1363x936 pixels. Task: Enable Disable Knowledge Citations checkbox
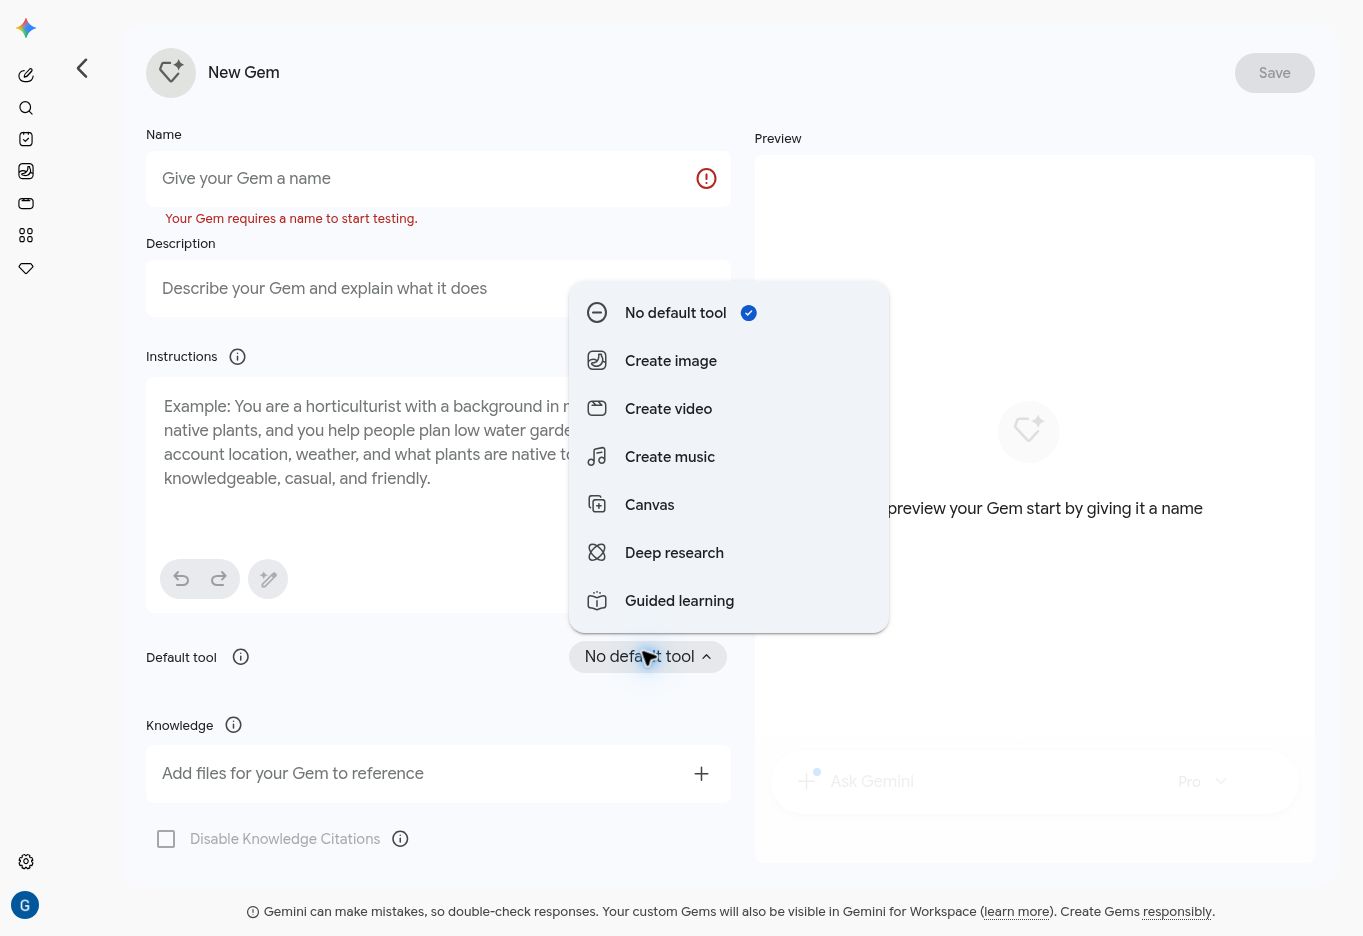click(x=166, y=839)
